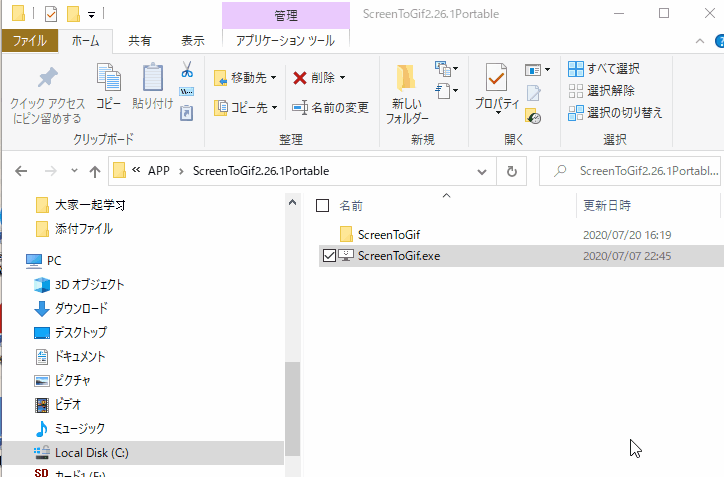Open the 移動先 (Move to) dropdown
Image resolution: width=724 pixels, height=477 pixels.
click(245, 78)
